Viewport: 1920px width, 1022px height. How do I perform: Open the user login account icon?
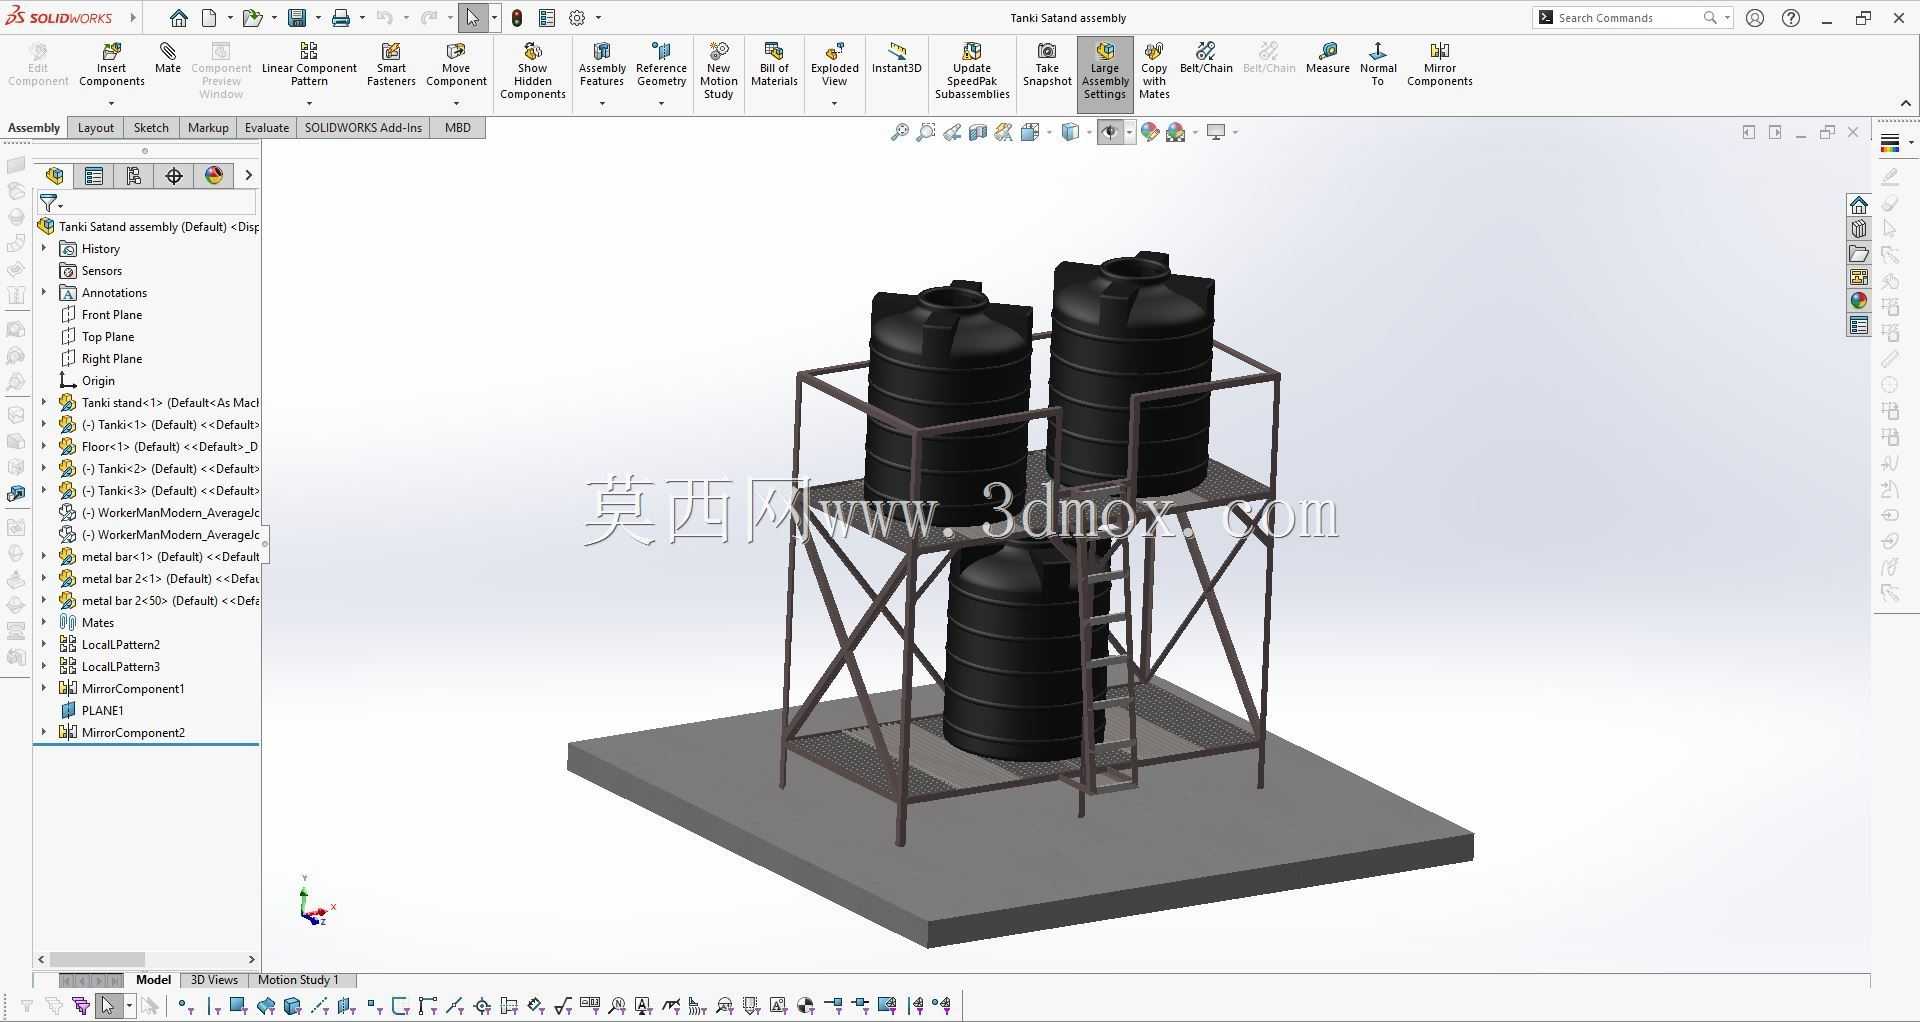point(1755,18)
